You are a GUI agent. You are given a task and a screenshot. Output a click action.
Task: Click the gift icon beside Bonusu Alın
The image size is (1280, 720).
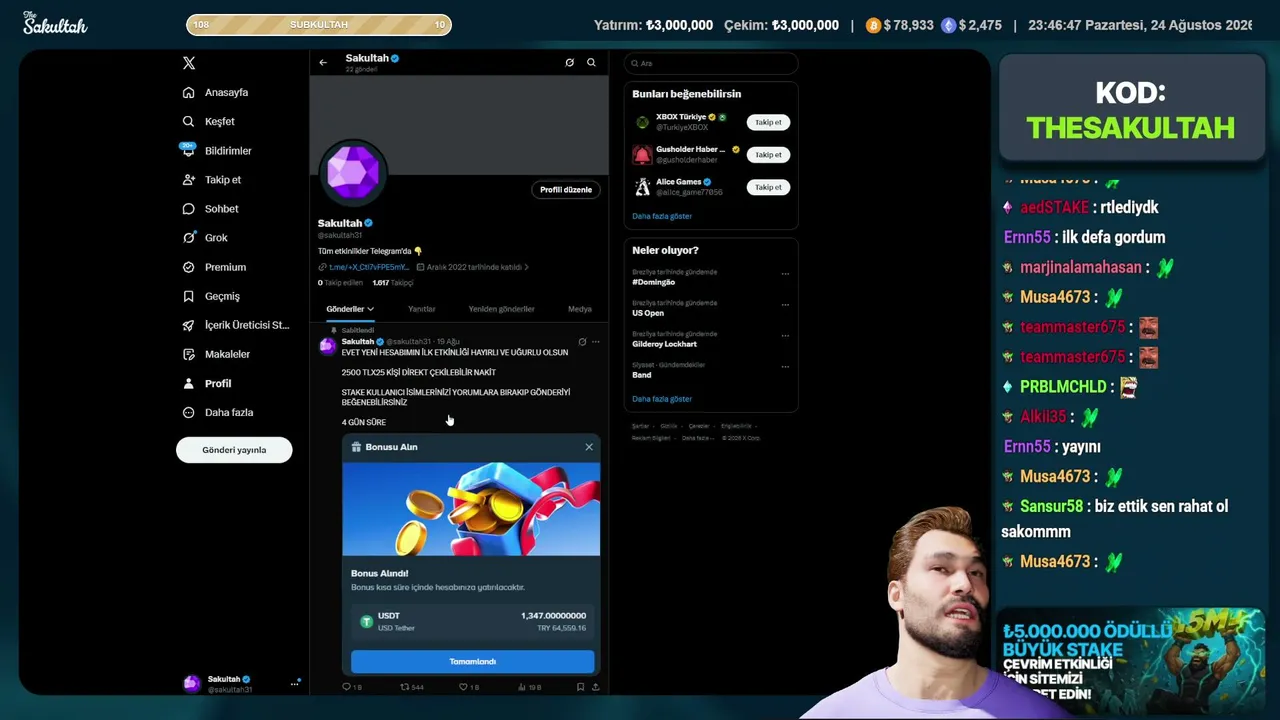point(356,447)
